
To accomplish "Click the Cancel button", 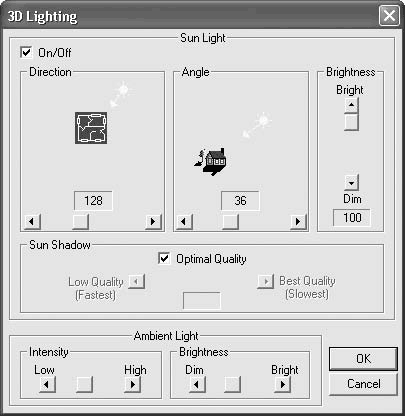I will 363,384.
